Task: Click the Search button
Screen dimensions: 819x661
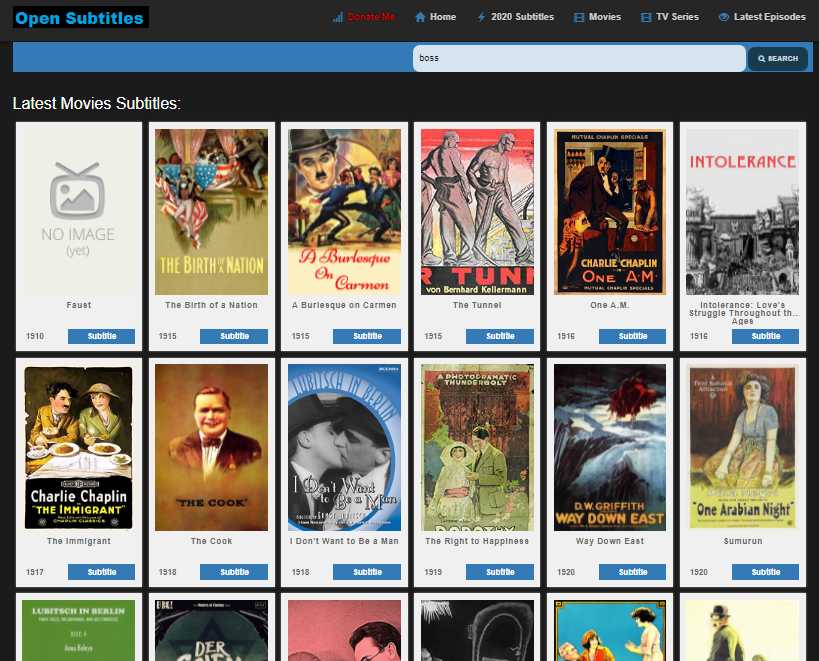Action: (x=778, y=58)
